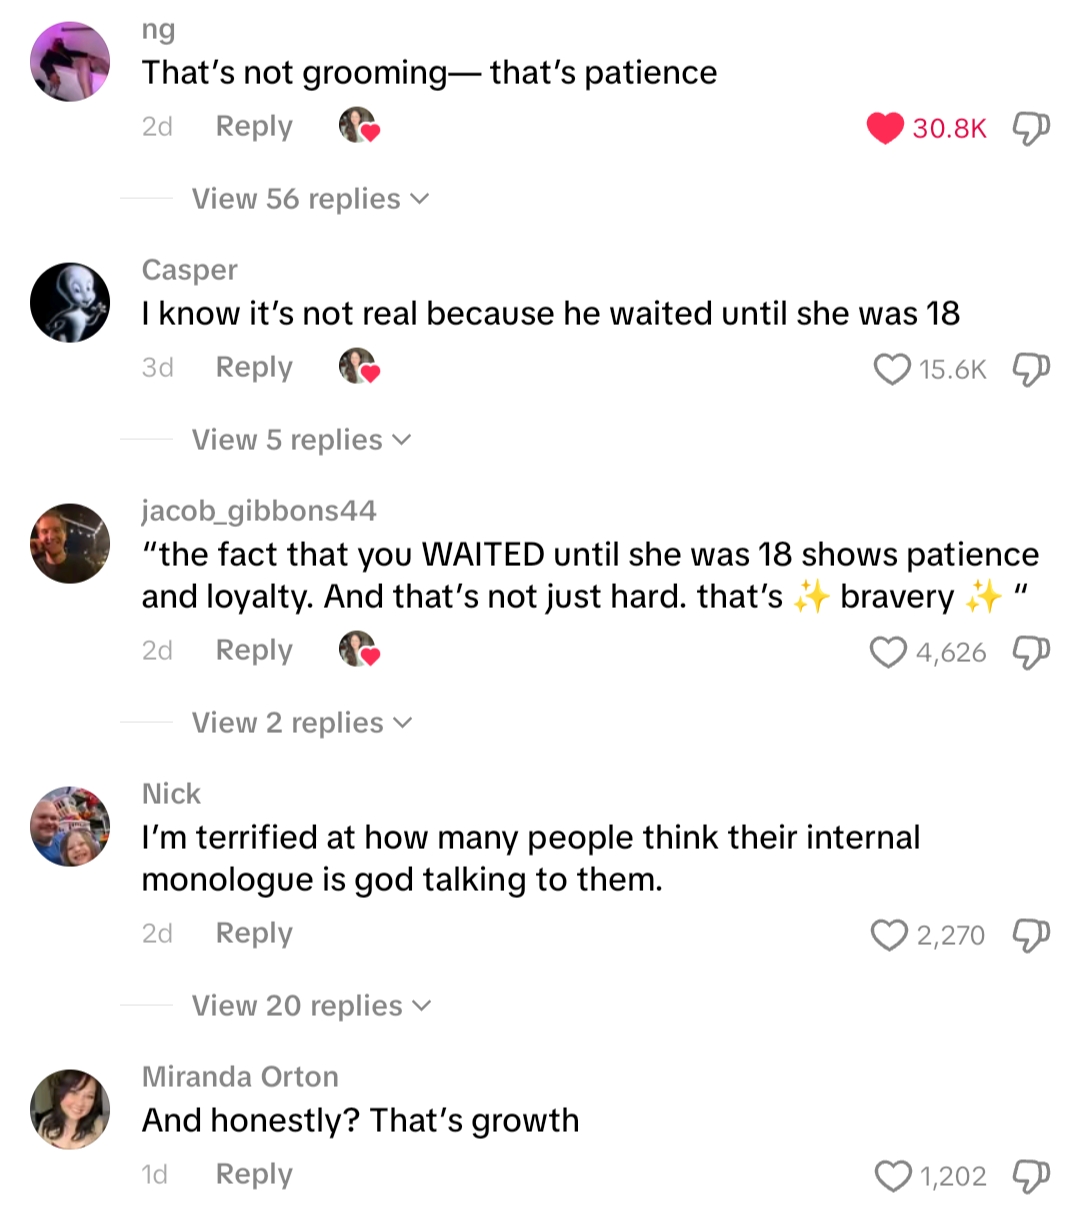Like Casper's comment with the heart

[x=891, y=369]
